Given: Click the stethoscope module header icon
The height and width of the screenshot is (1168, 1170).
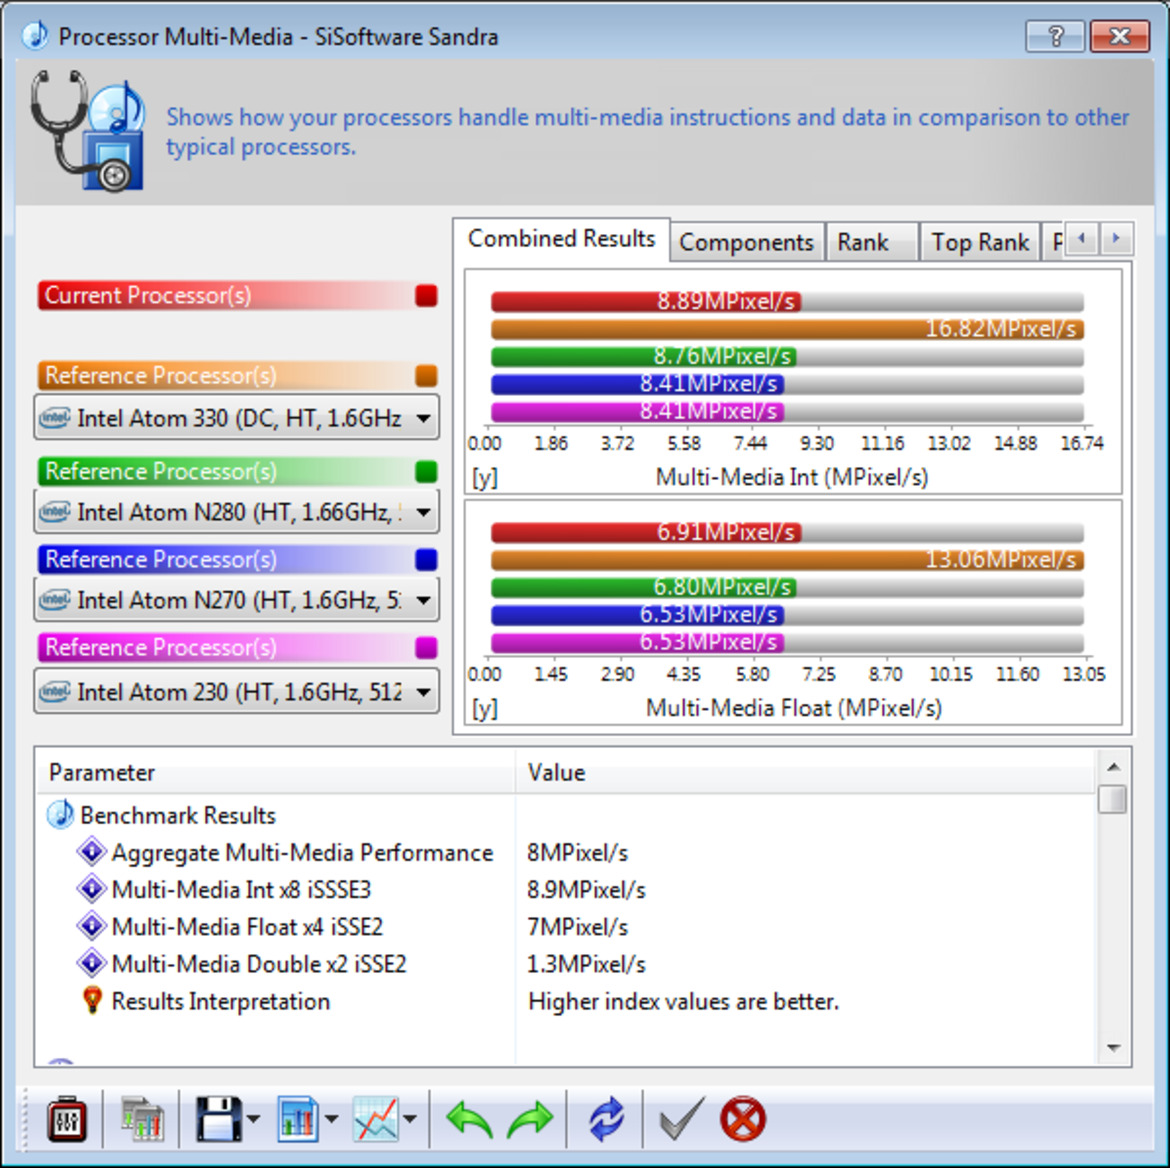Looking at the screenshot, I should [x=87, y=131].
